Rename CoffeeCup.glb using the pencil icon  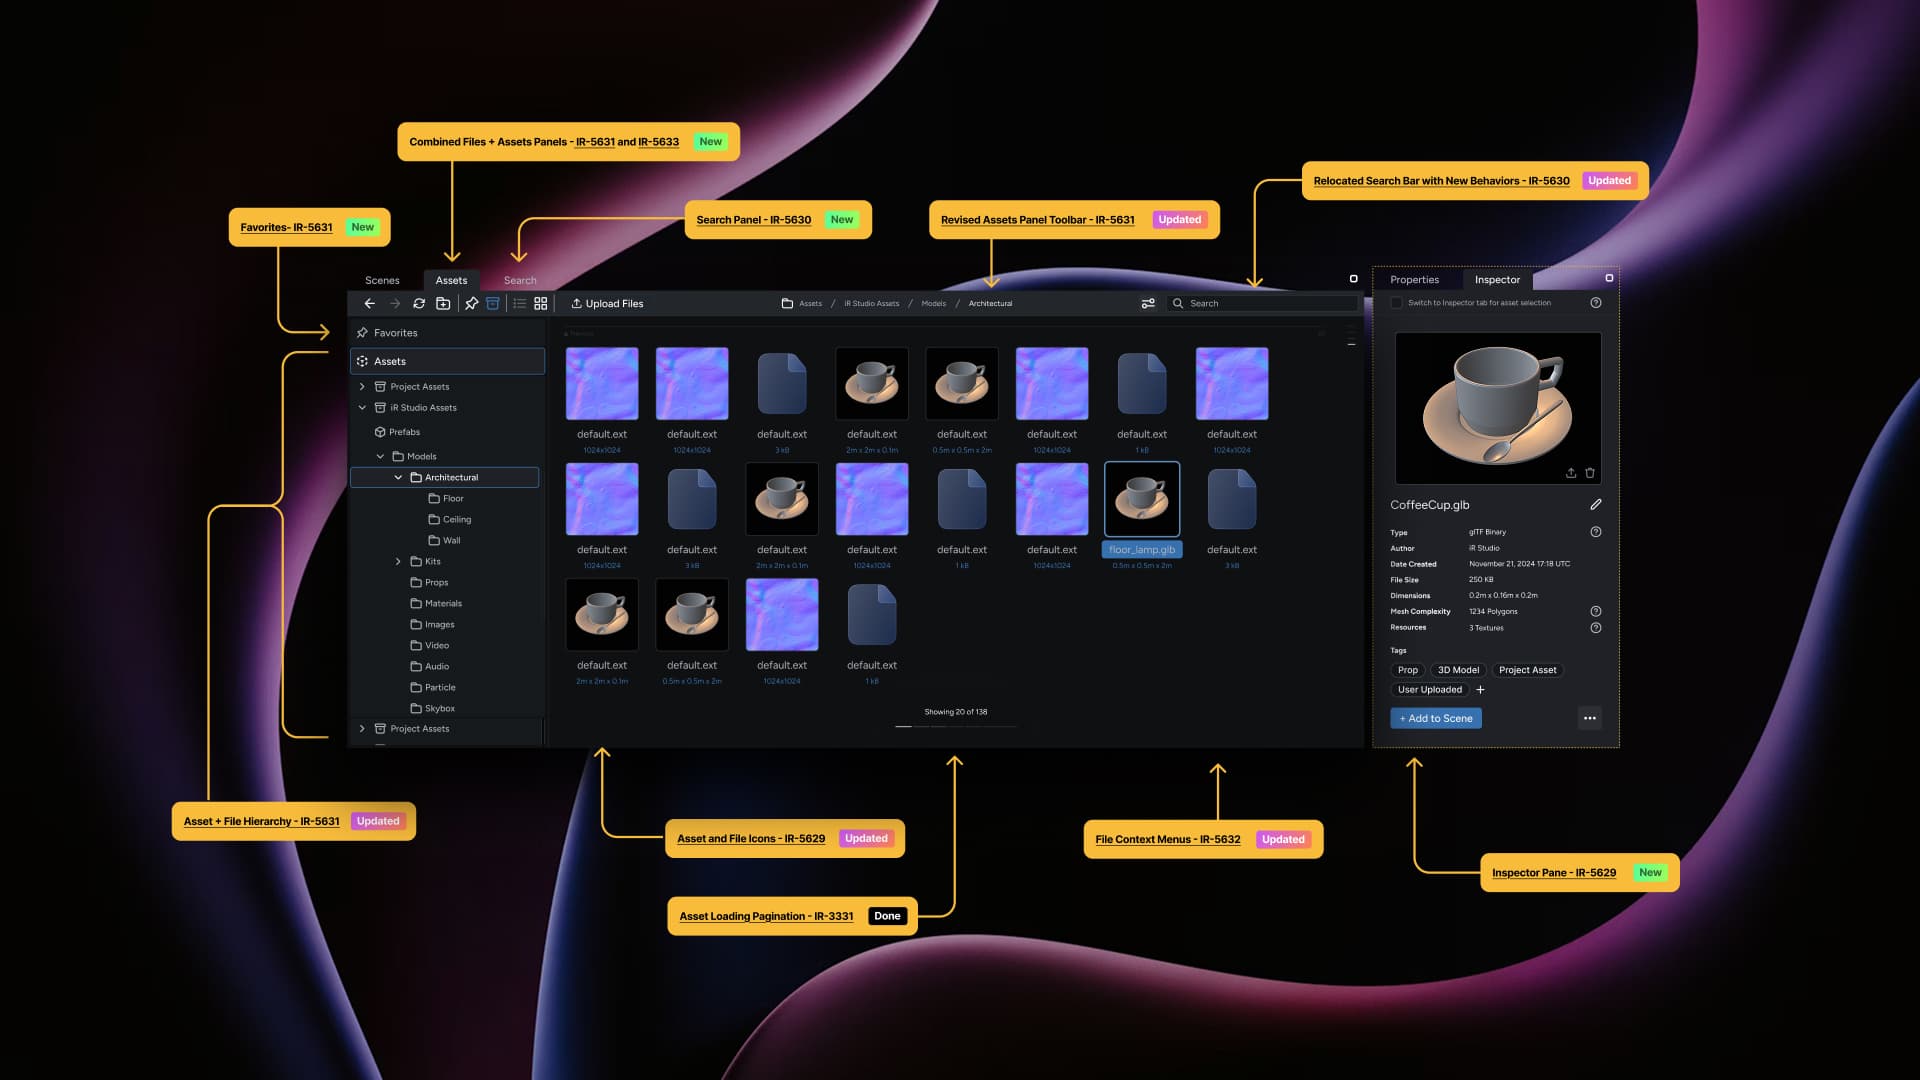point(1597,505)
